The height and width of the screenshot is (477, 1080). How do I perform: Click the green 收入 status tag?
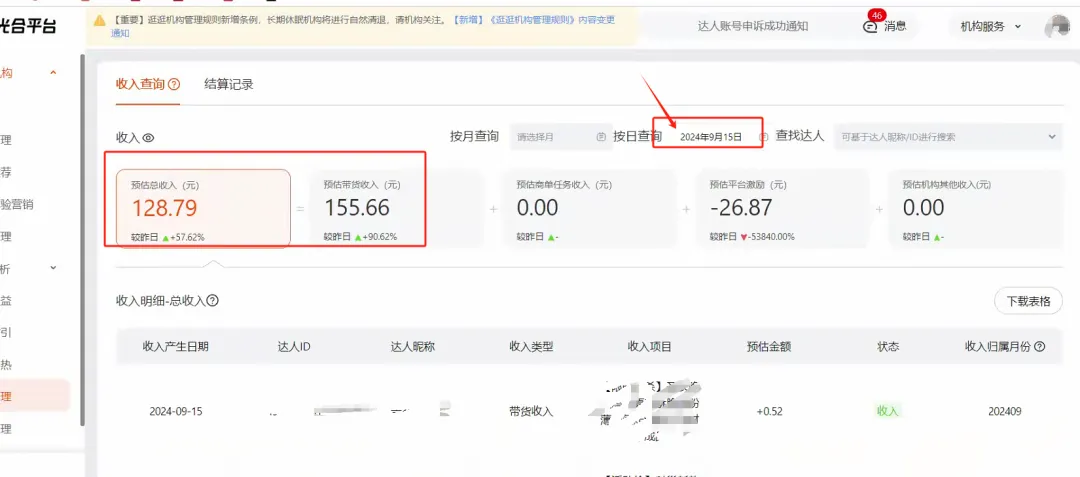(888, 411)
